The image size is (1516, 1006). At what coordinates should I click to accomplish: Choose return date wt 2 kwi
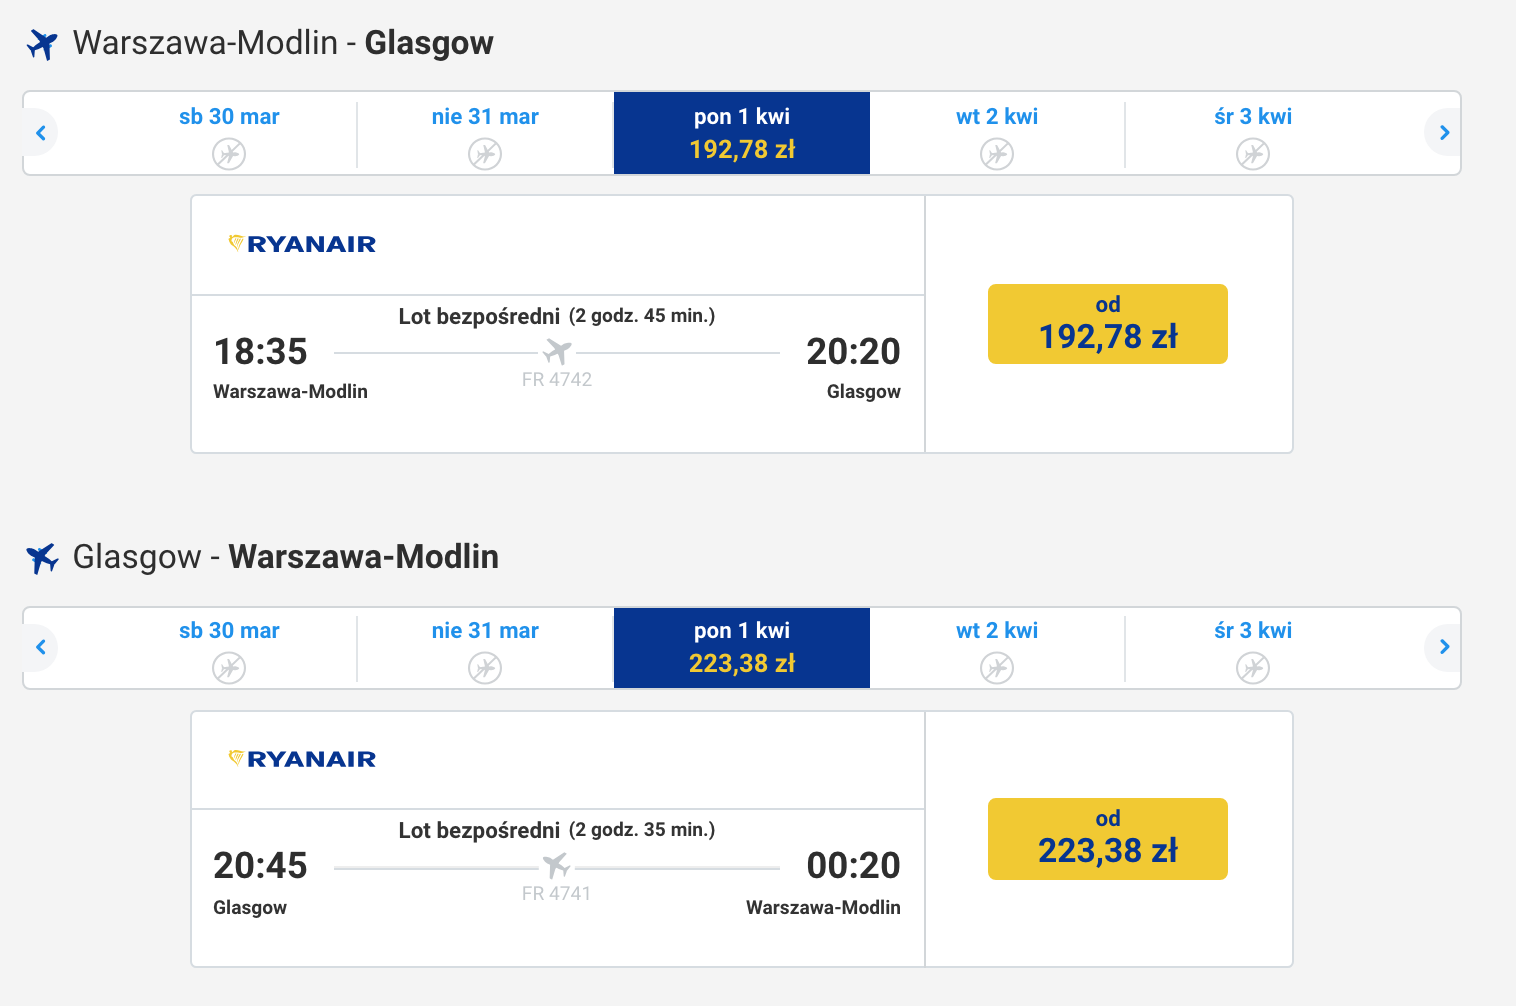click(997, 647)
